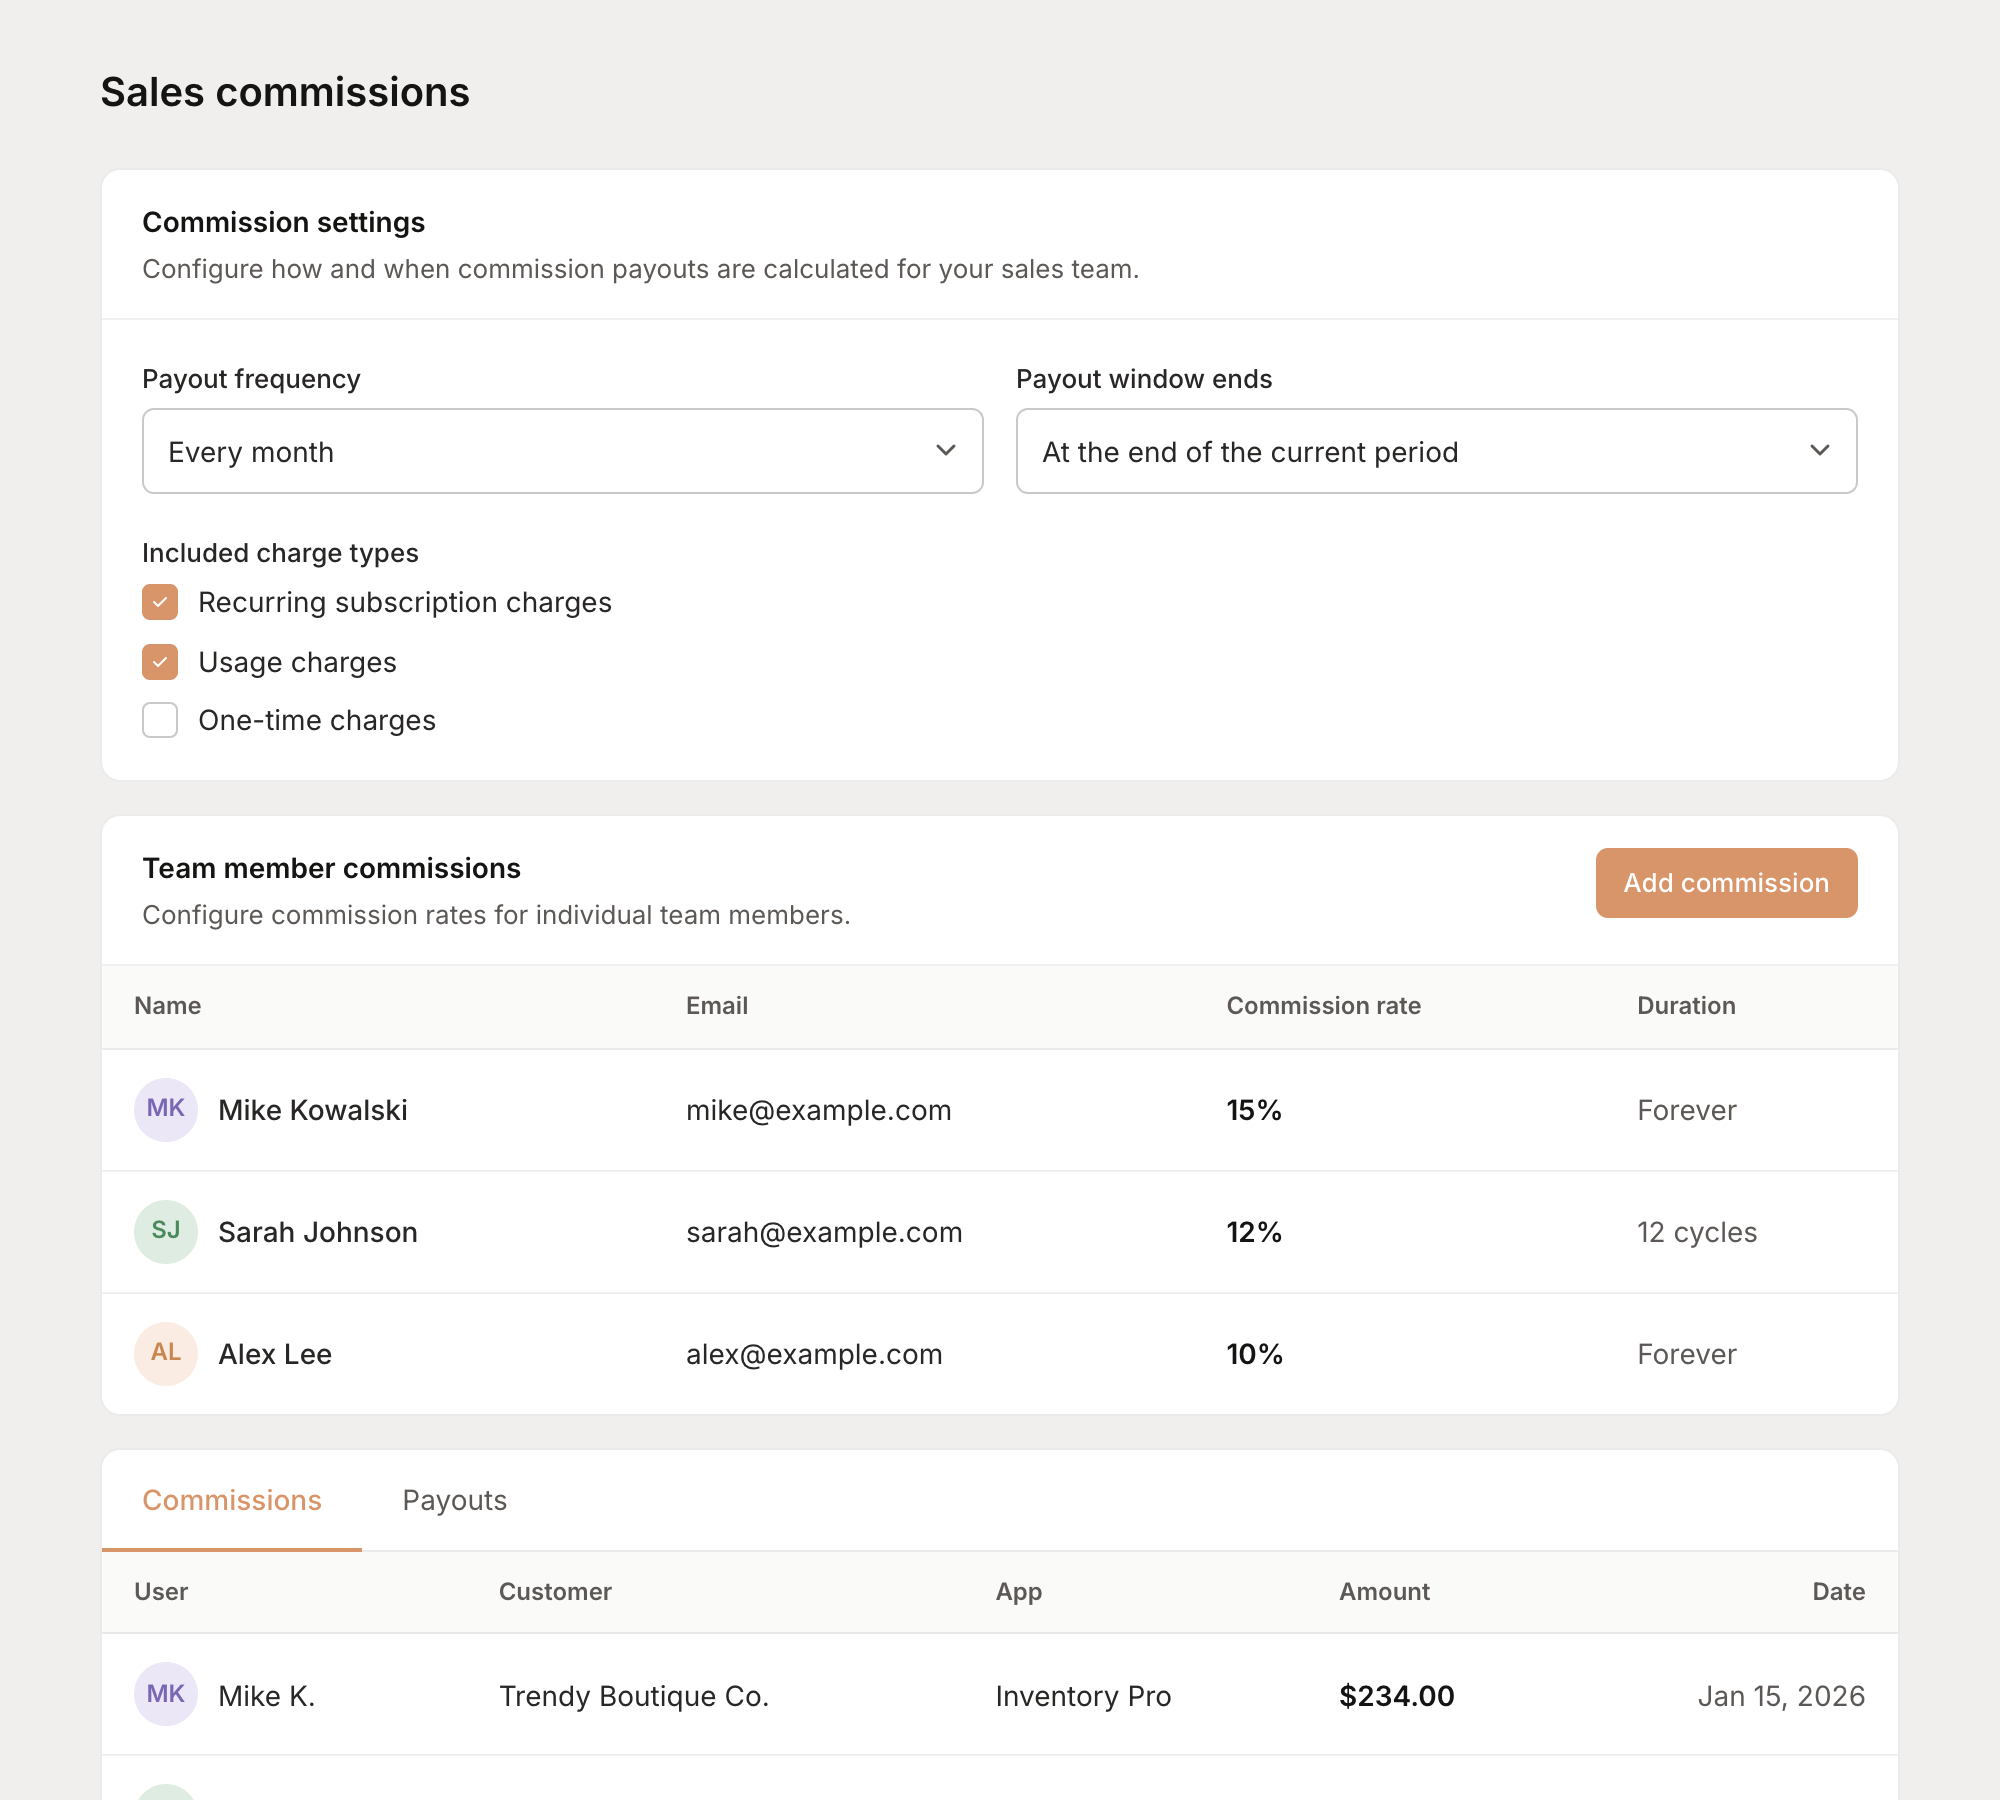2000x1800 pixels.
Task: Click the Commission rate column header
Action: (x=1324, y=1005)
